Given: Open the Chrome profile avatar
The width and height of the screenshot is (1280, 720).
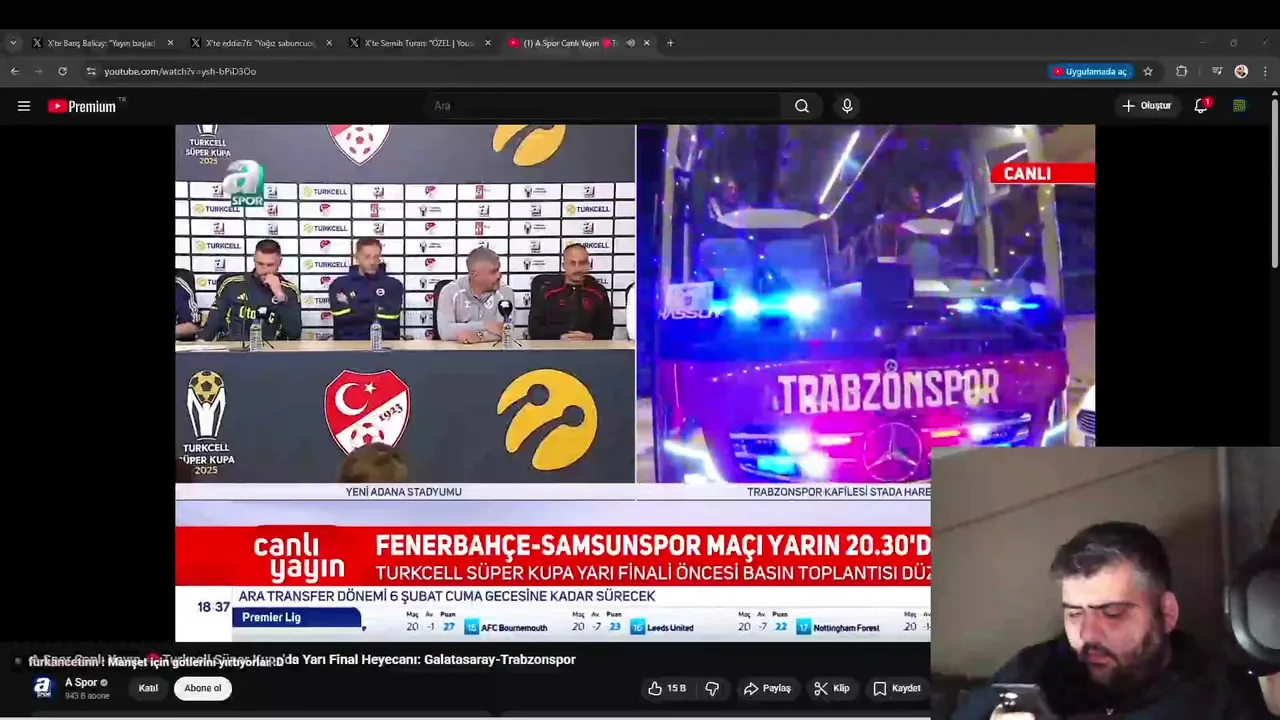Looking at the screenshot, I should pyautogui.click(x=1241, y=71).
